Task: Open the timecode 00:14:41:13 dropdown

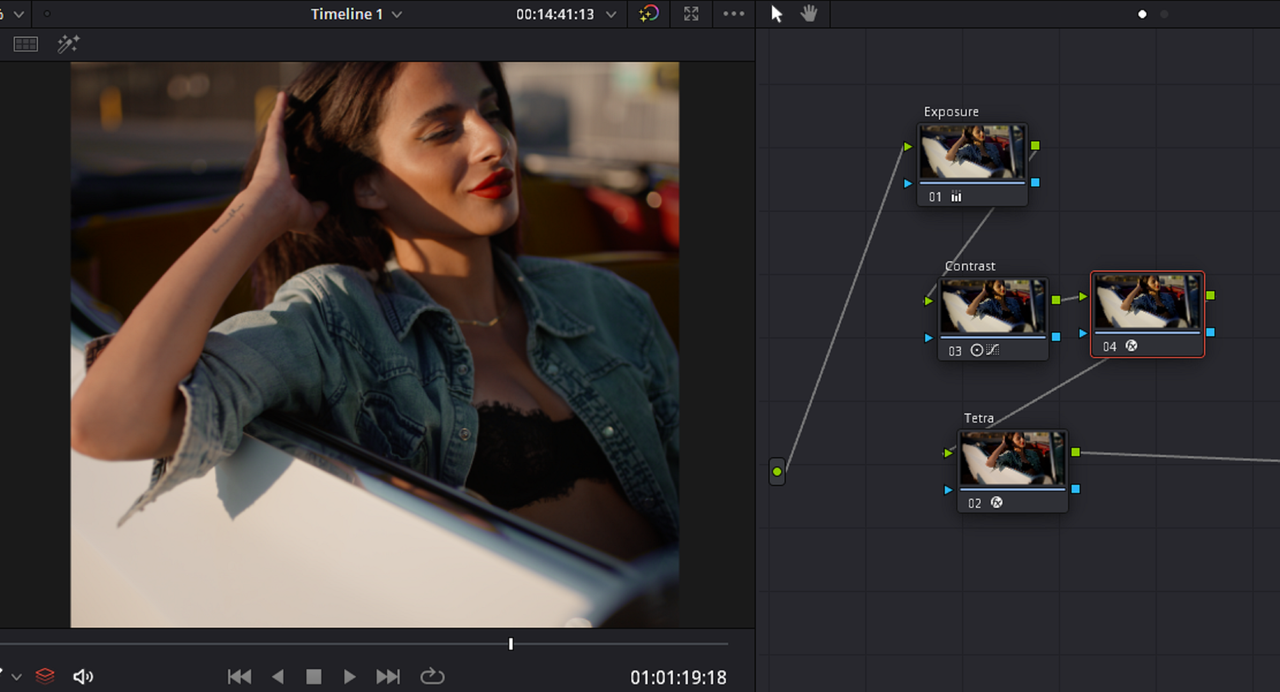Action: pos(566,14)
